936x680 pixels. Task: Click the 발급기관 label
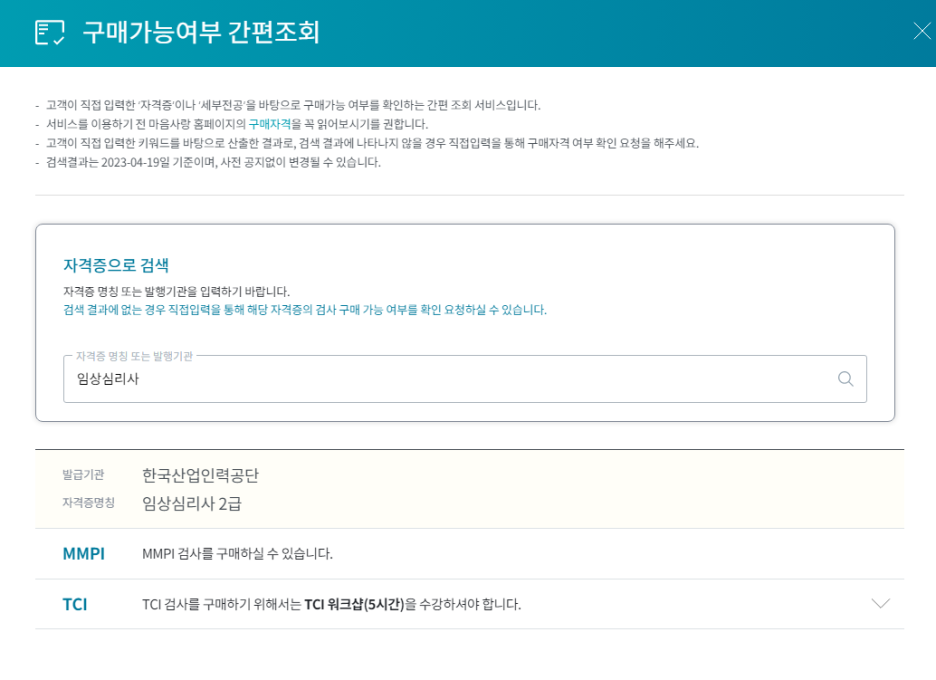click(x=84, y=475)
